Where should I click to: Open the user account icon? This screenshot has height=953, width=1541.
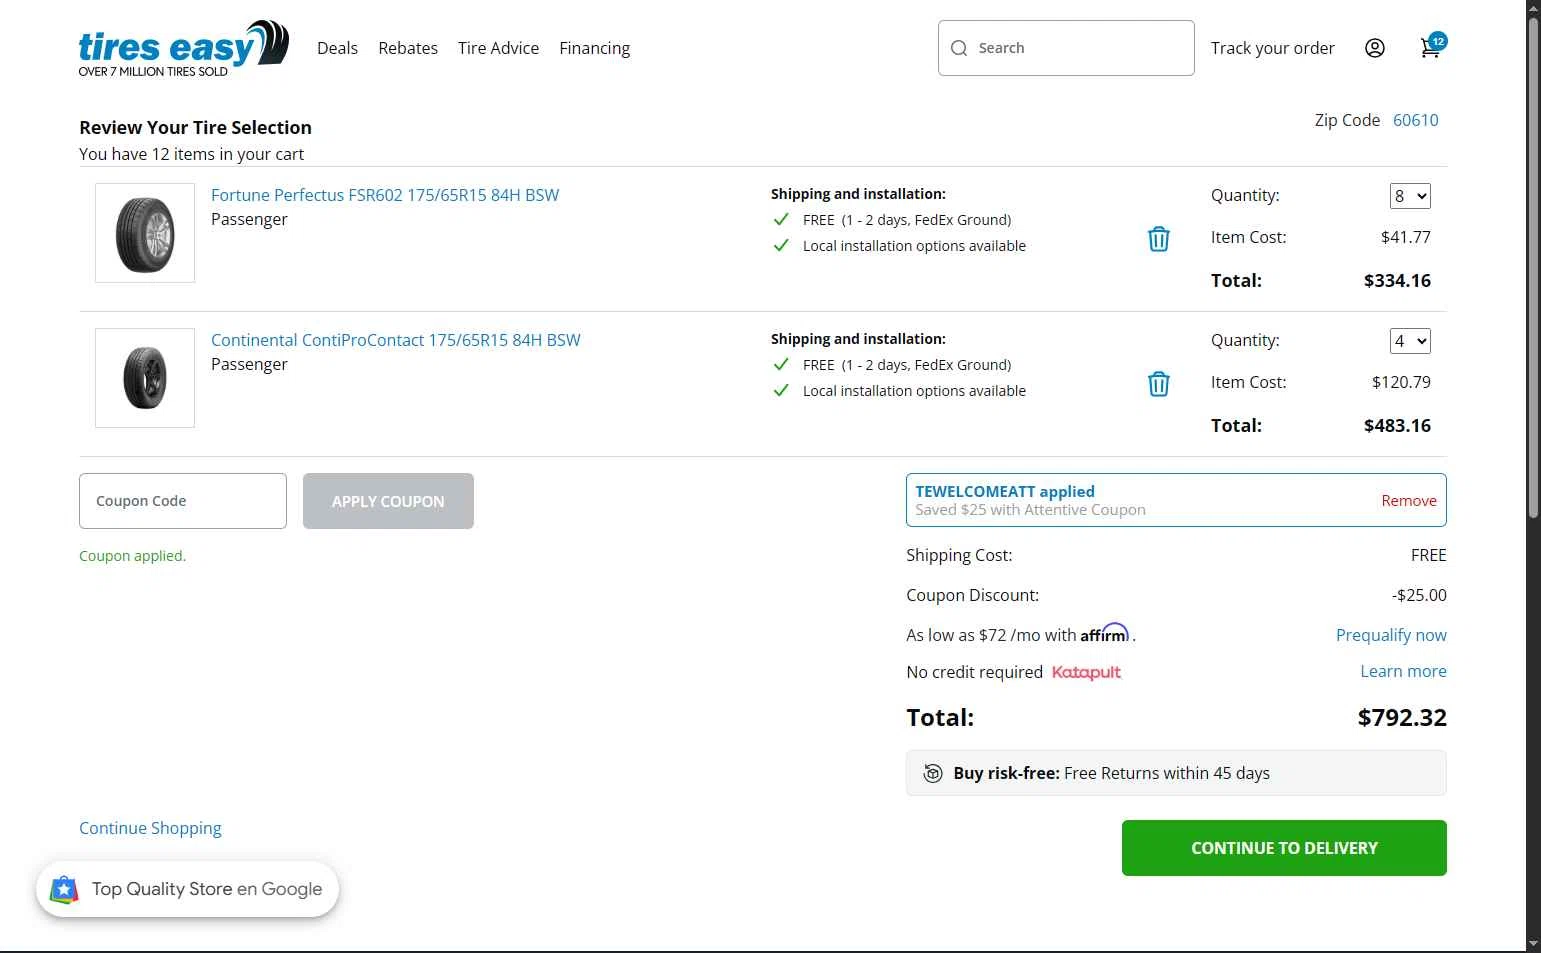click(x=1375, y=48)
